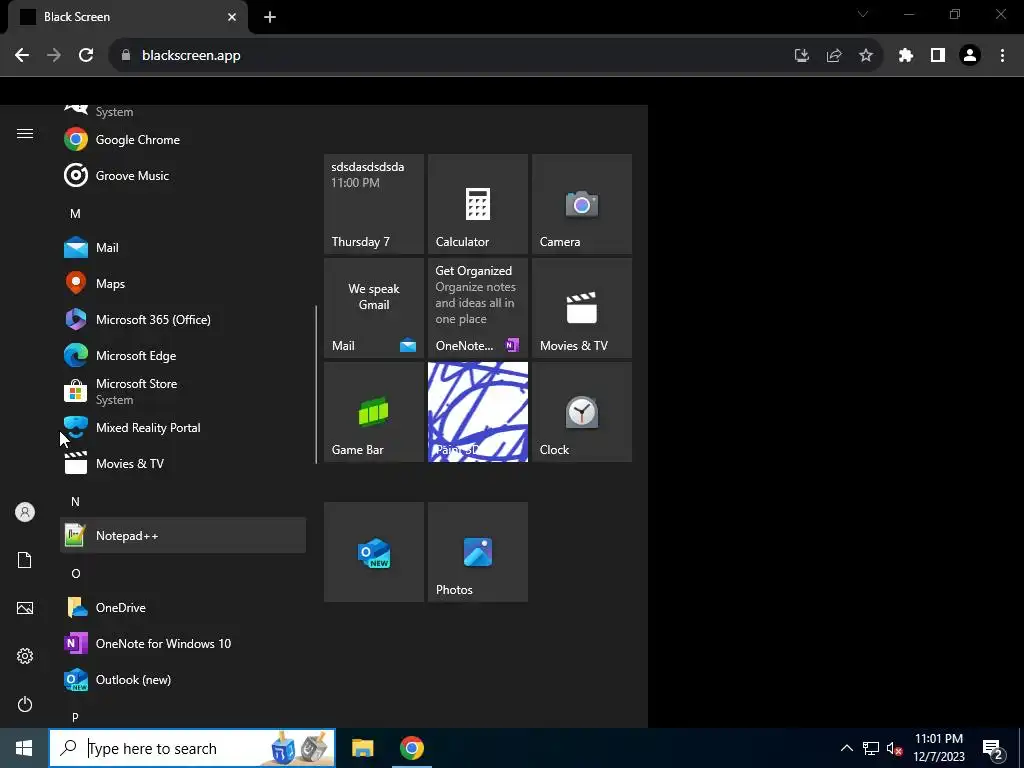Open the Thursday 7 calendar tile

click(374, 204)
